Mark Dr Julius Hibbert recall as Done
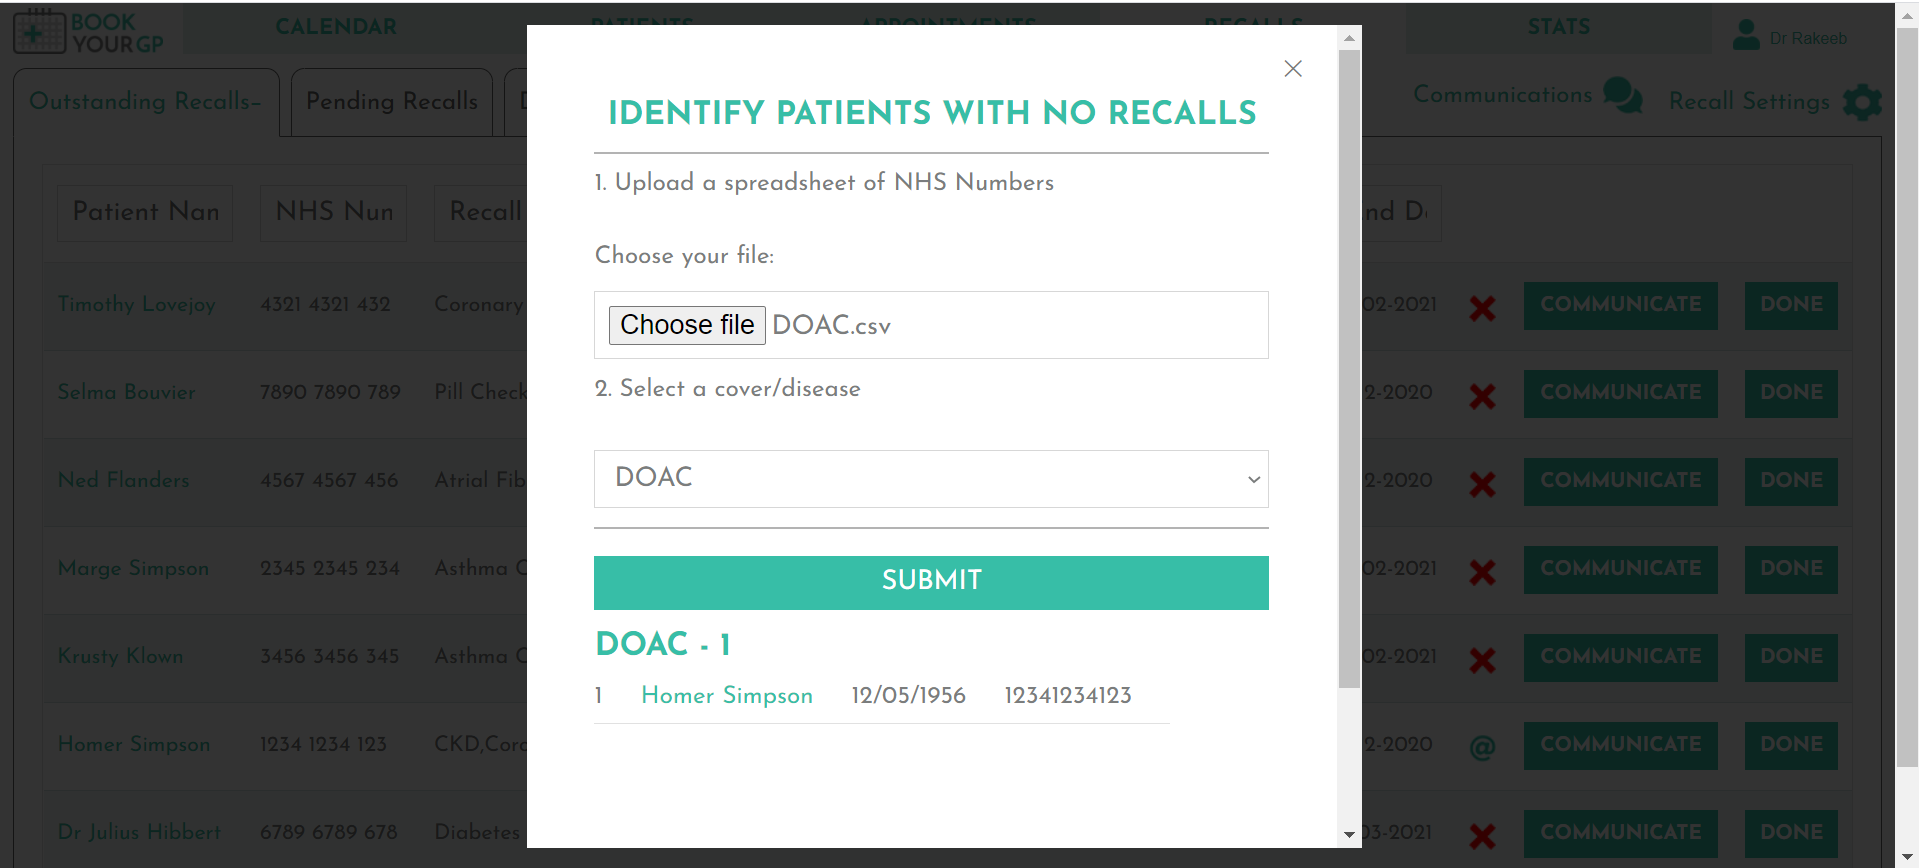 tap(1791, 833)
